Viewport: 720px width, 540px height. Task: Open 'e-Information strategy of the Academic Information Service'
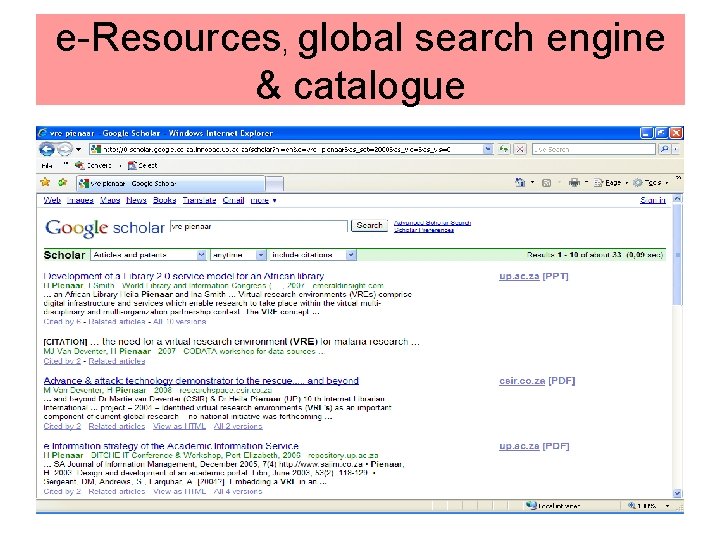click(x=171, y=446)
